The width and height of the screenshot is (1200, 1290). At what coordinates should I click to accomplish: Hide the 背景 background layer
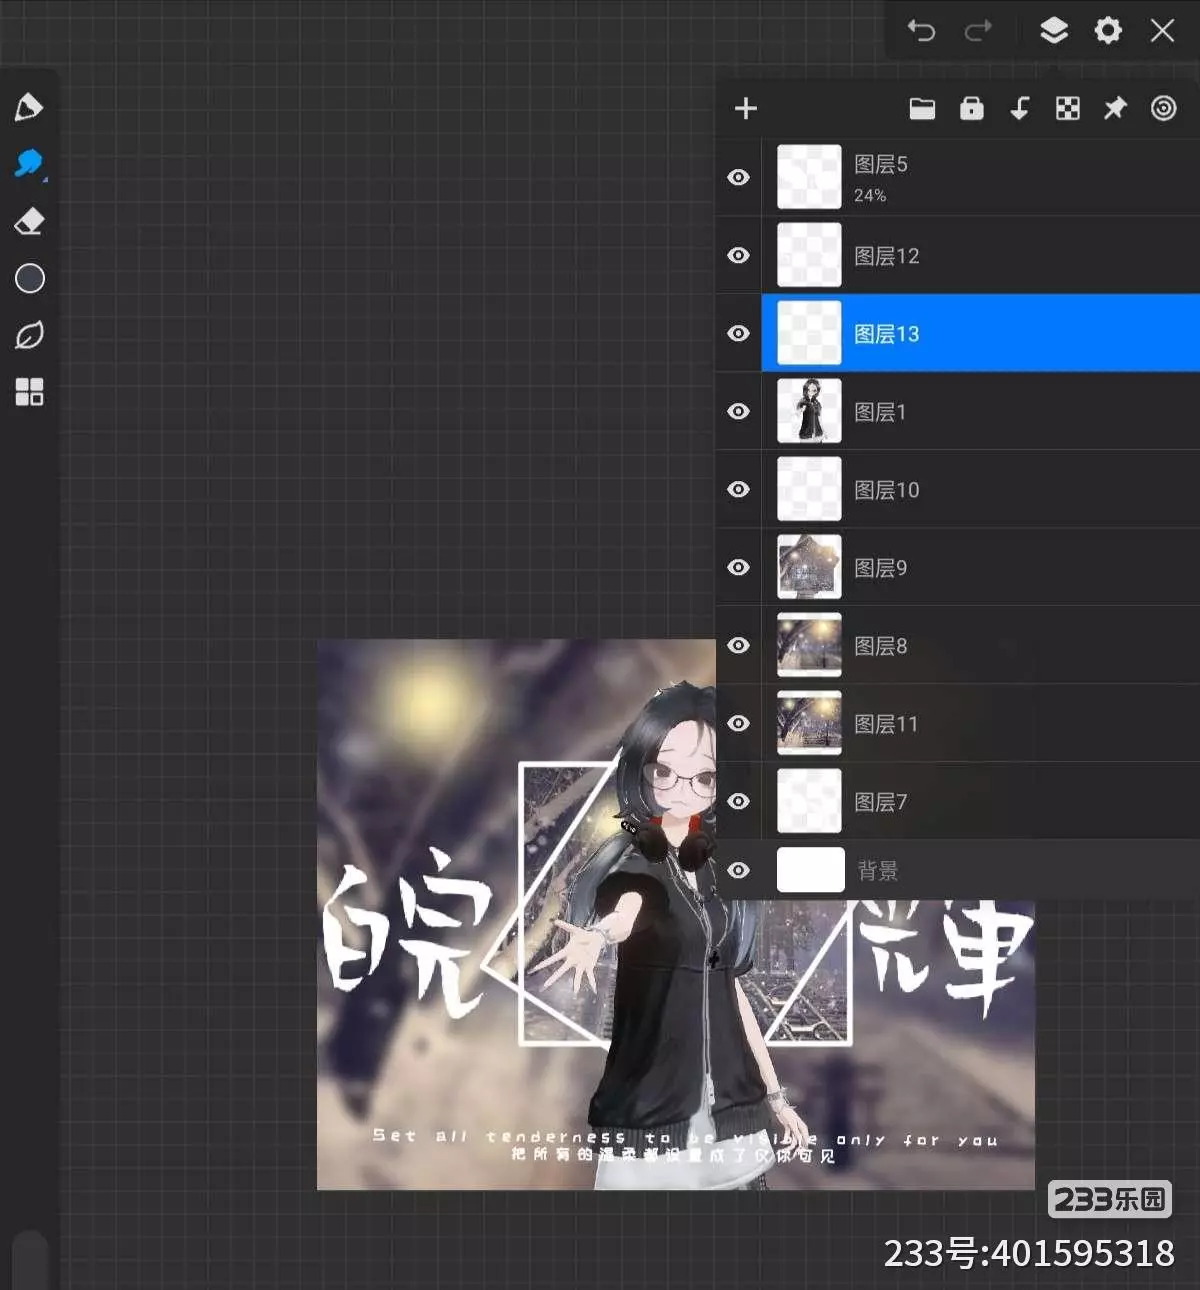point(738,870)
